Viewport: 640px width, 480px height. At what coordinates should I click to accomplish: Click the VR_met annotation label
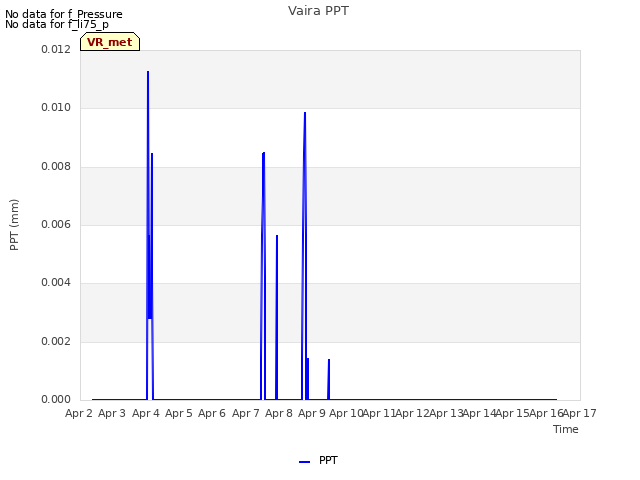click(x=110, y=42)
